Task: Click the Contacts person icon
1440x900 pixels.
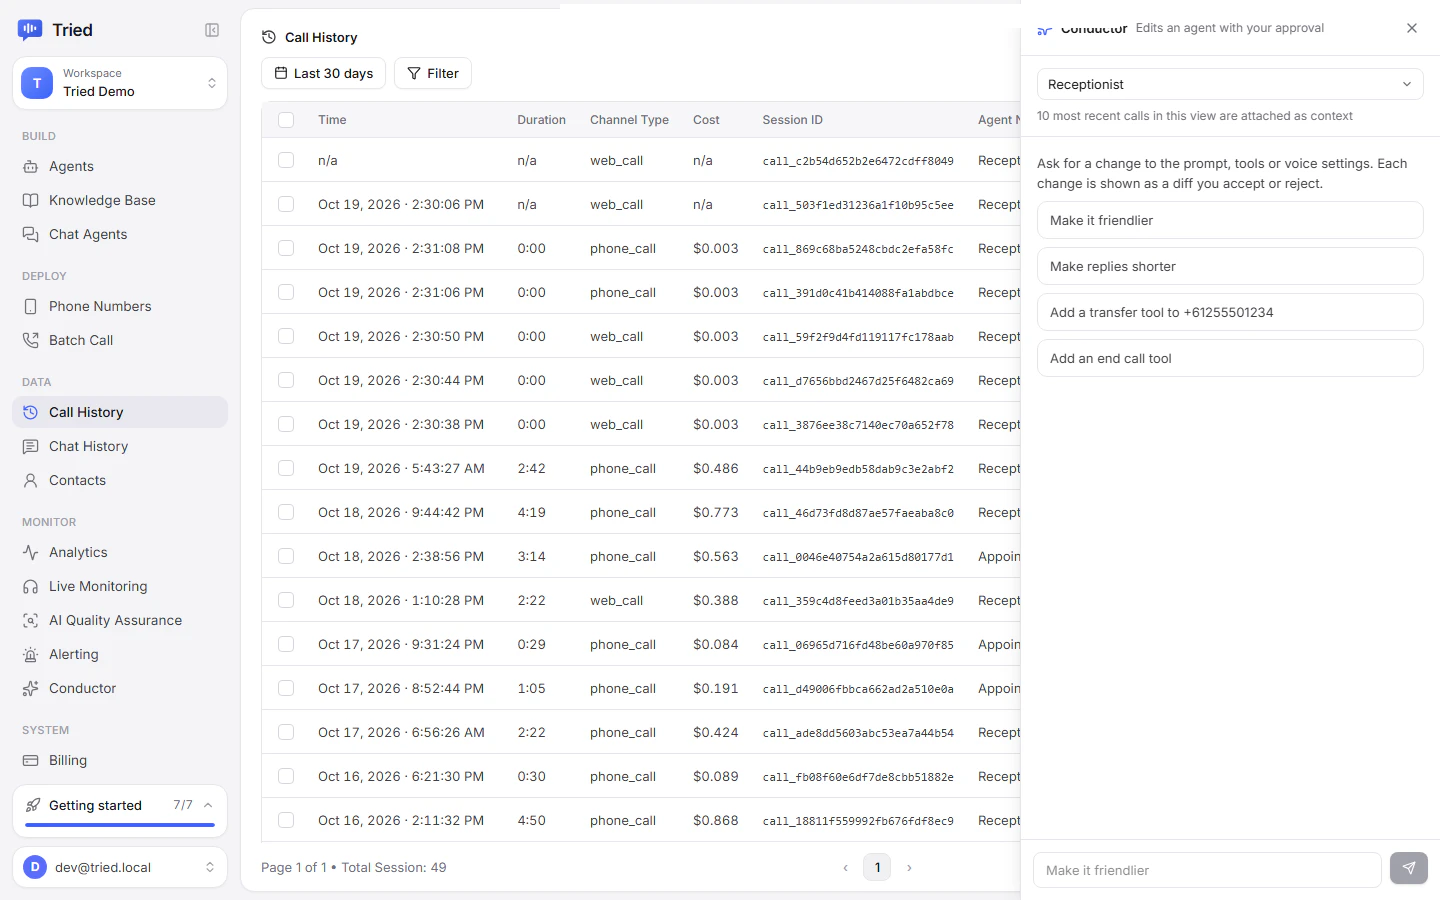Action: pyautogui.click(x=30, y=480)
